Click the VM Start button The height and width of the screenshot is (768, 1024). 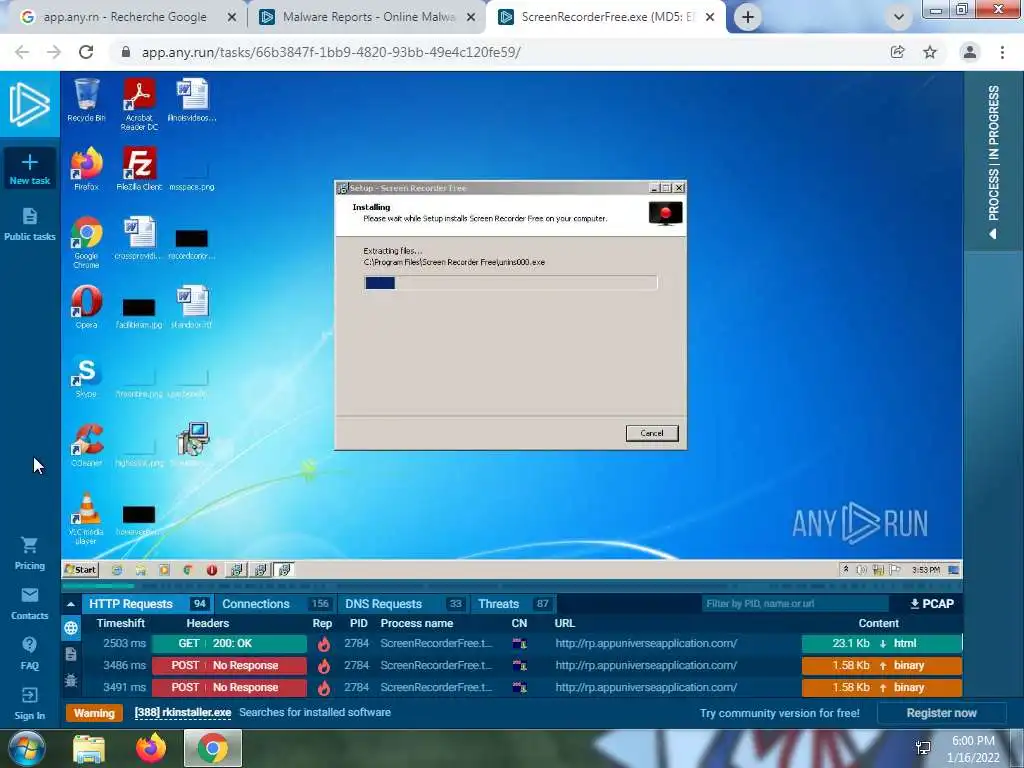point(80,569)
